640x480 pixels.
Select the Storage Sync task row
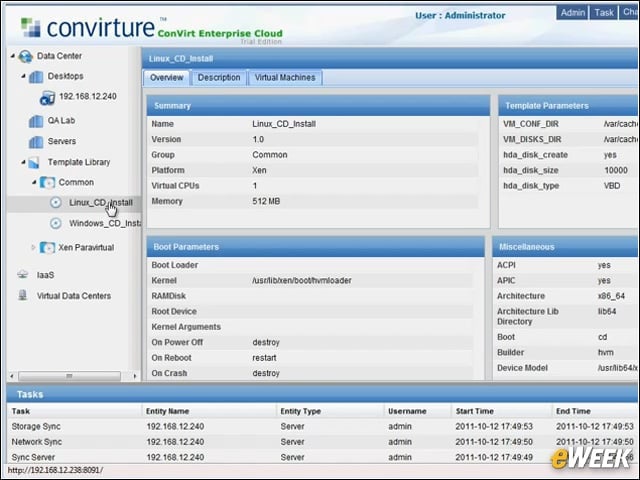(x=323, y=427)
